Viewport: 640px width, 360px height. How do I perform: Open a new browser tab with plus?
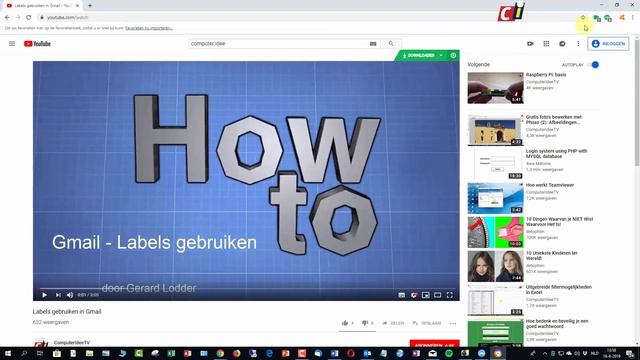pyautogui.click(x=90, y=6)
